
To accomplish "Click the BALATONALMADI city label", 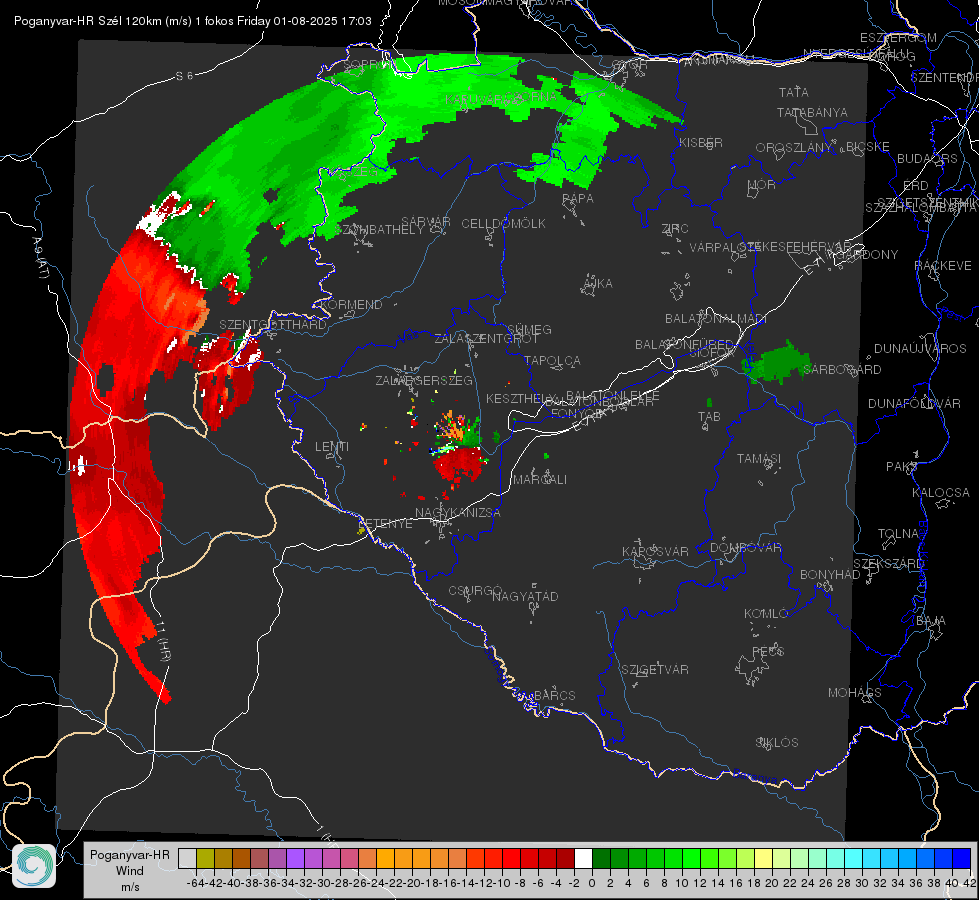I will tap(716, 319).
